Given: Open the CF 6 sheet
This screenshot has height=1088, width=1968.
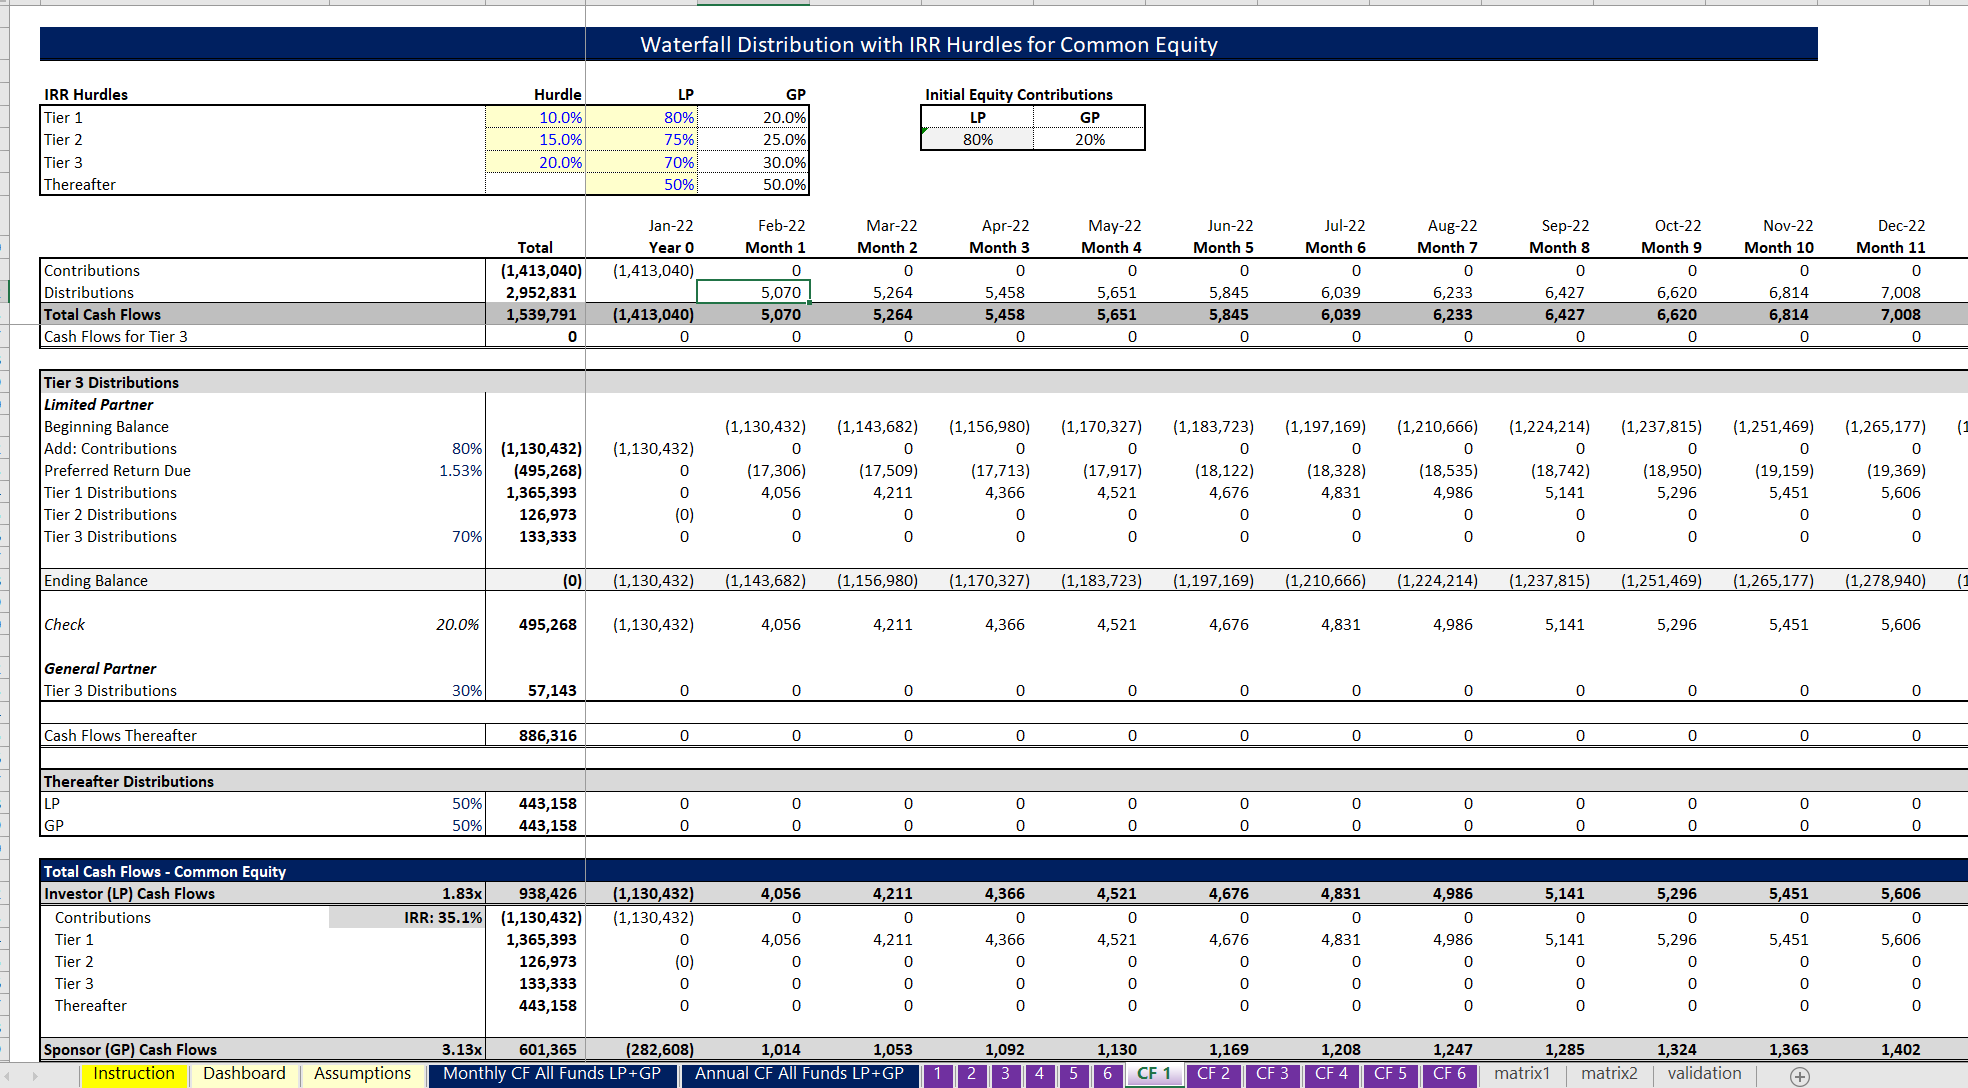Looking at the screenshot, I should pyautogui.click(x=1449, y=1074).
